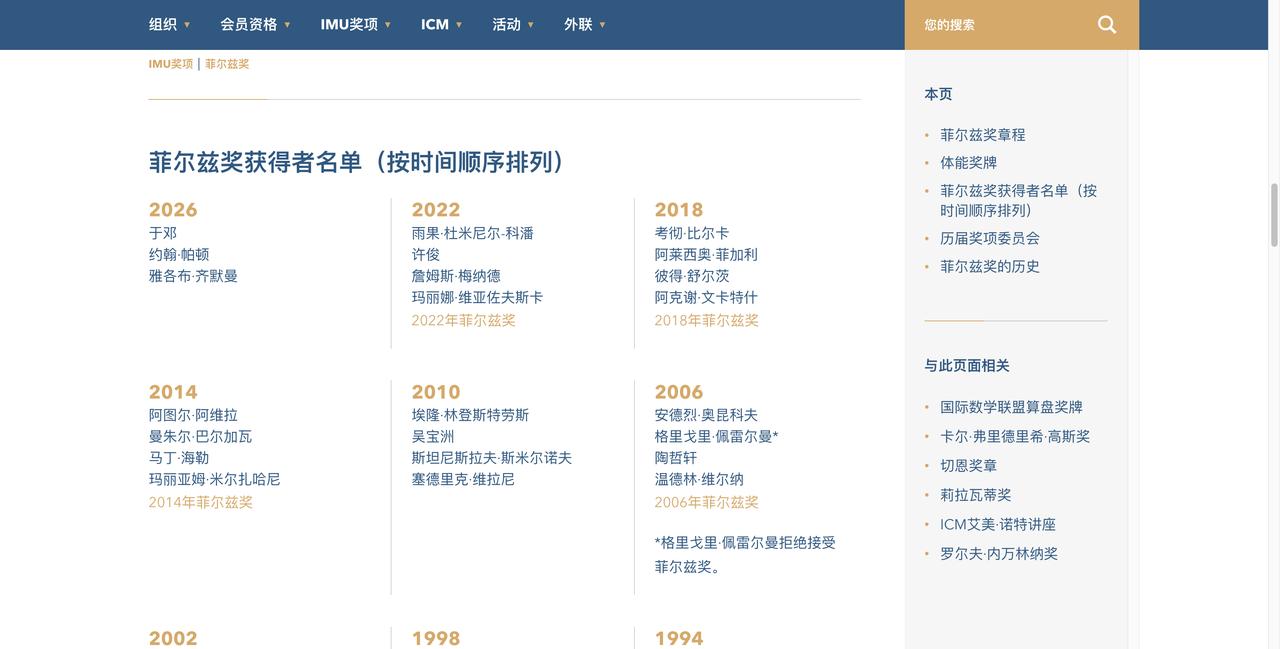Open the ICM menu
The width and height of the screenshot is (1280, 649).
(x=435, y=25)
